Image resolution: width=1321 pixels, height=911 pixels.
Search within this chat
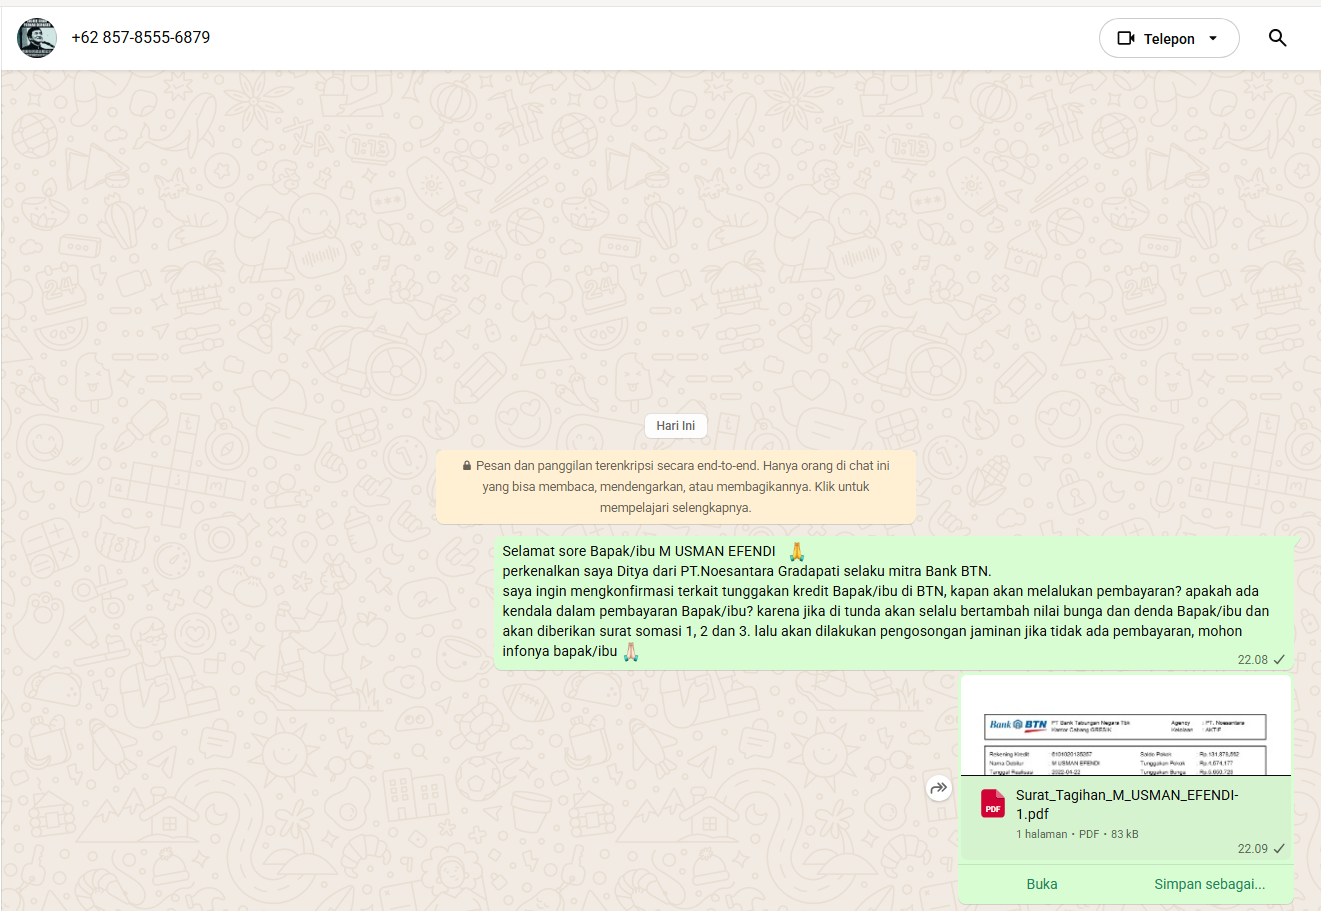(1277, 38)
